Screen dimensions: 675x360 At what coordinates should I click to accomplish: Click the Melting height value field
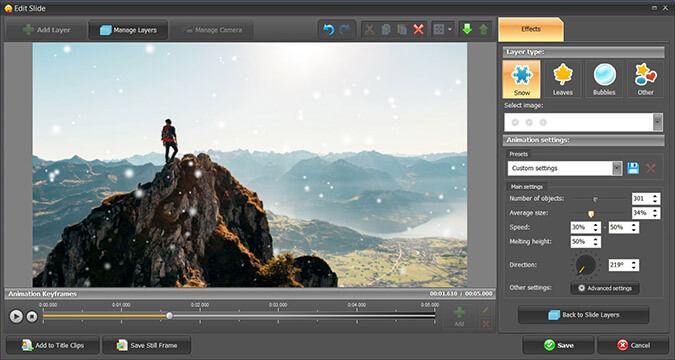tap(582, 242)
